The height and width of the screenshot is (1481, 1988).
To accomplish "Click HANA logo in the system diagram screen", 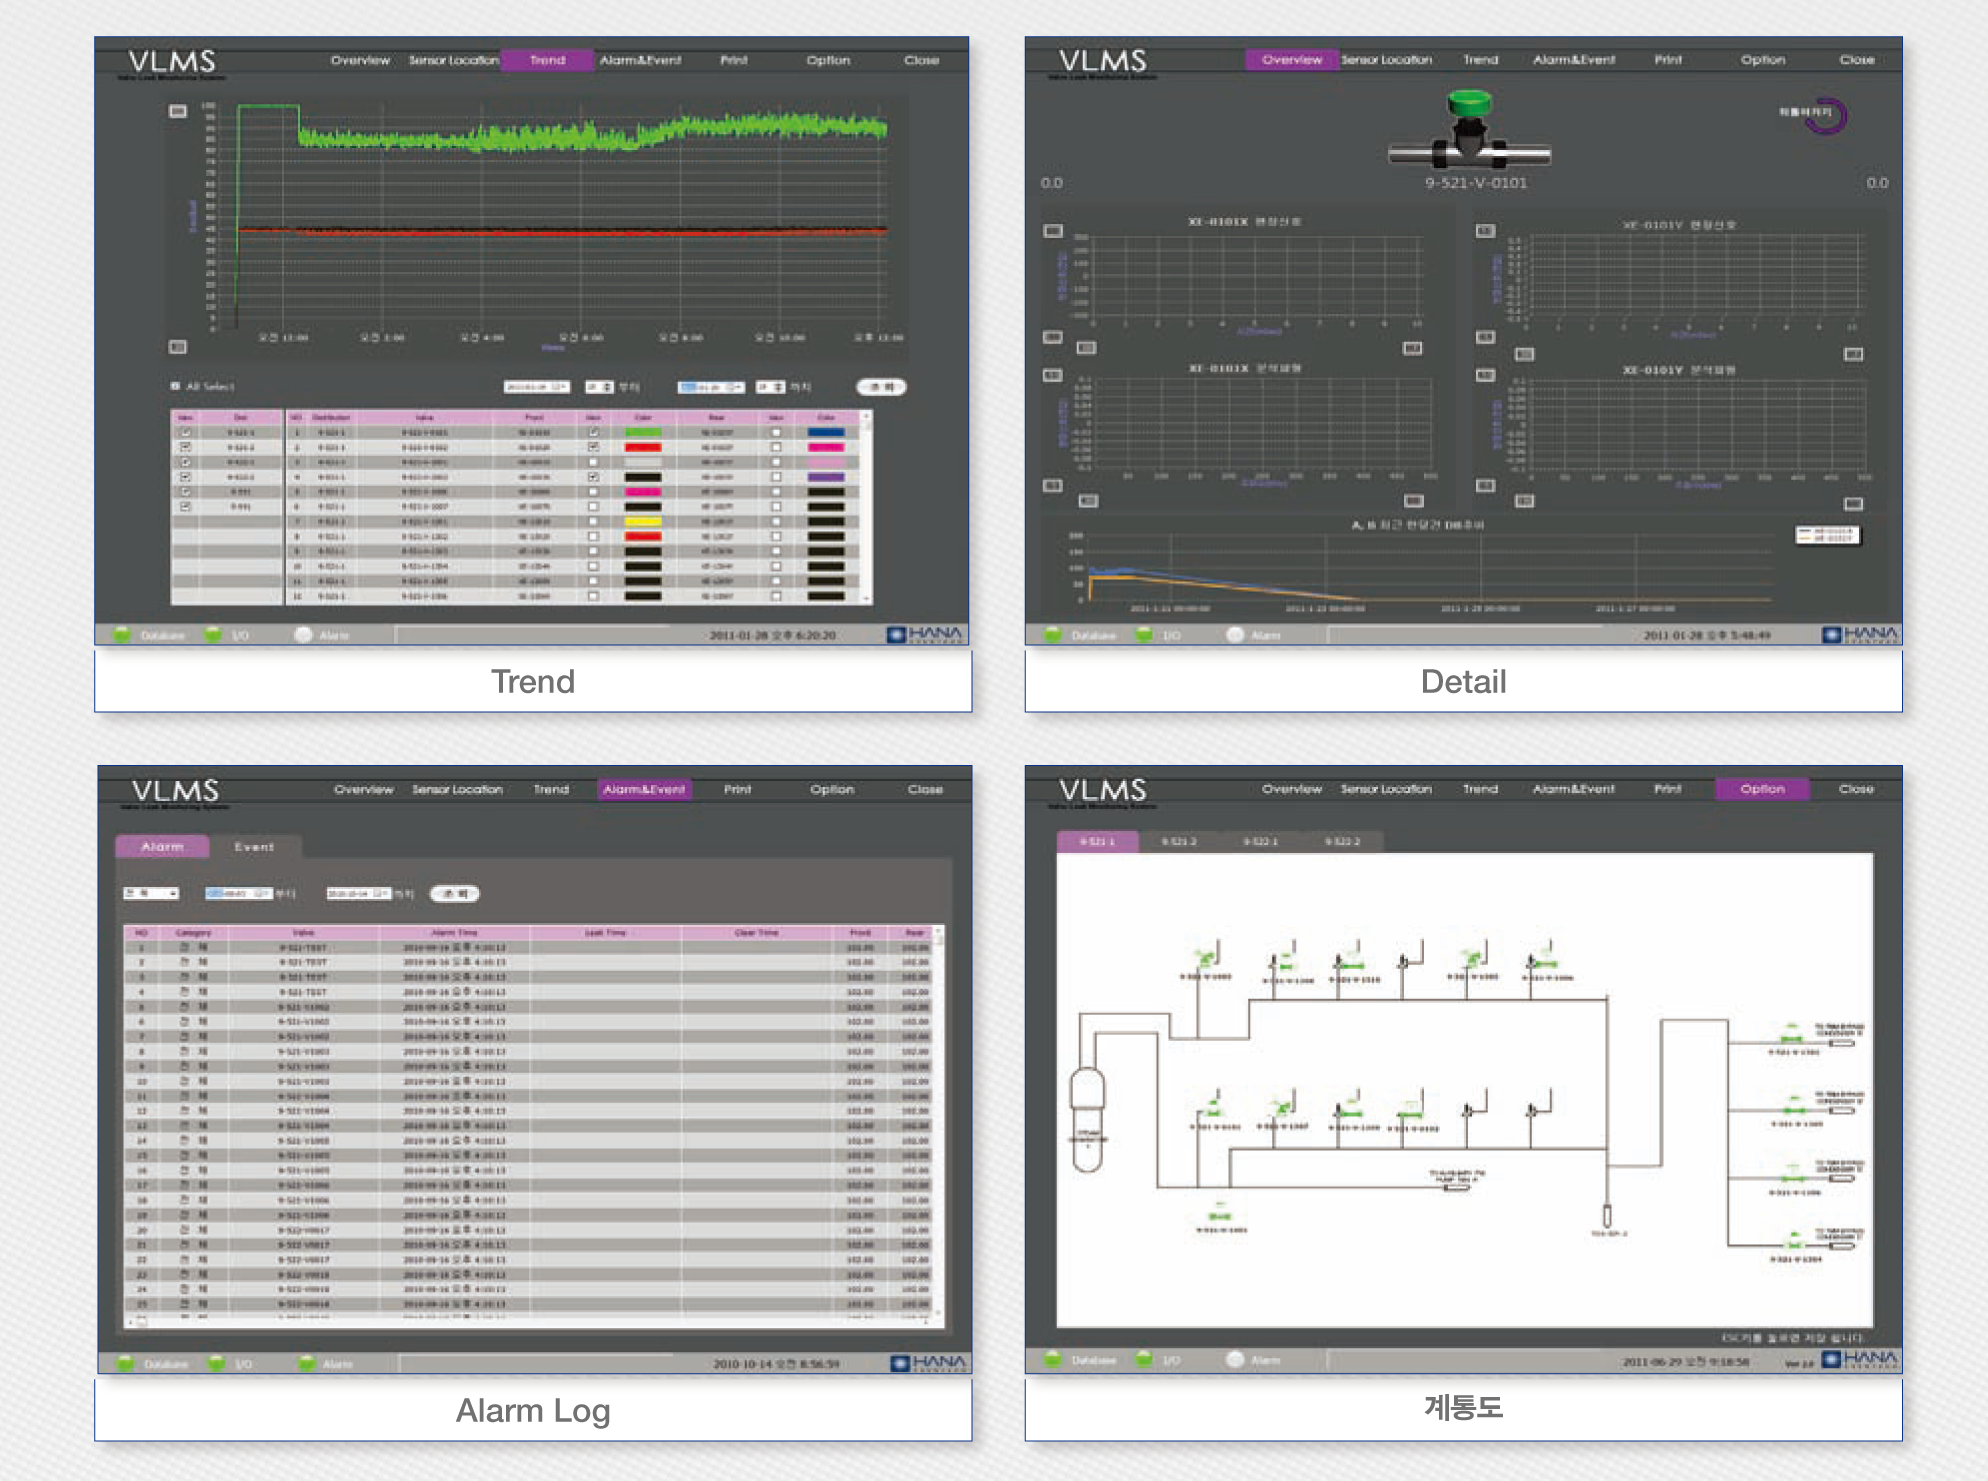I will pos(1860,1358).
